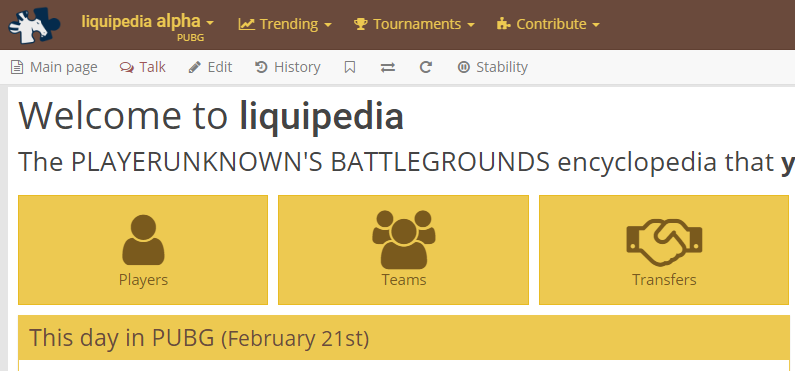Click the PUBG label under wiki name

point(191,38)
